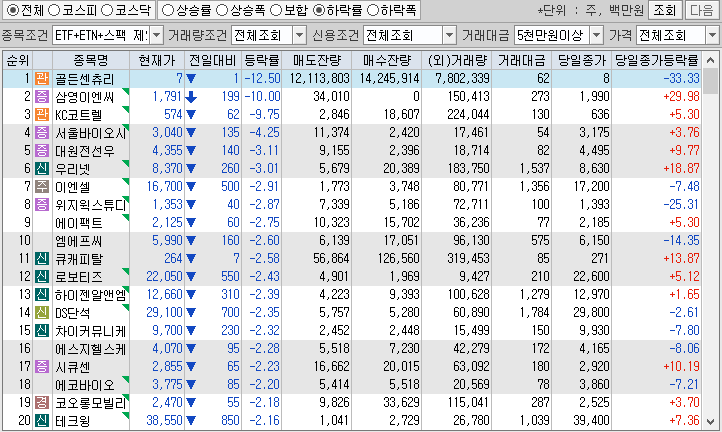The height and width of the screenshot is (432, 722).
Task: Select the 엠에프씨 stock name
Action: coord(78,240)
